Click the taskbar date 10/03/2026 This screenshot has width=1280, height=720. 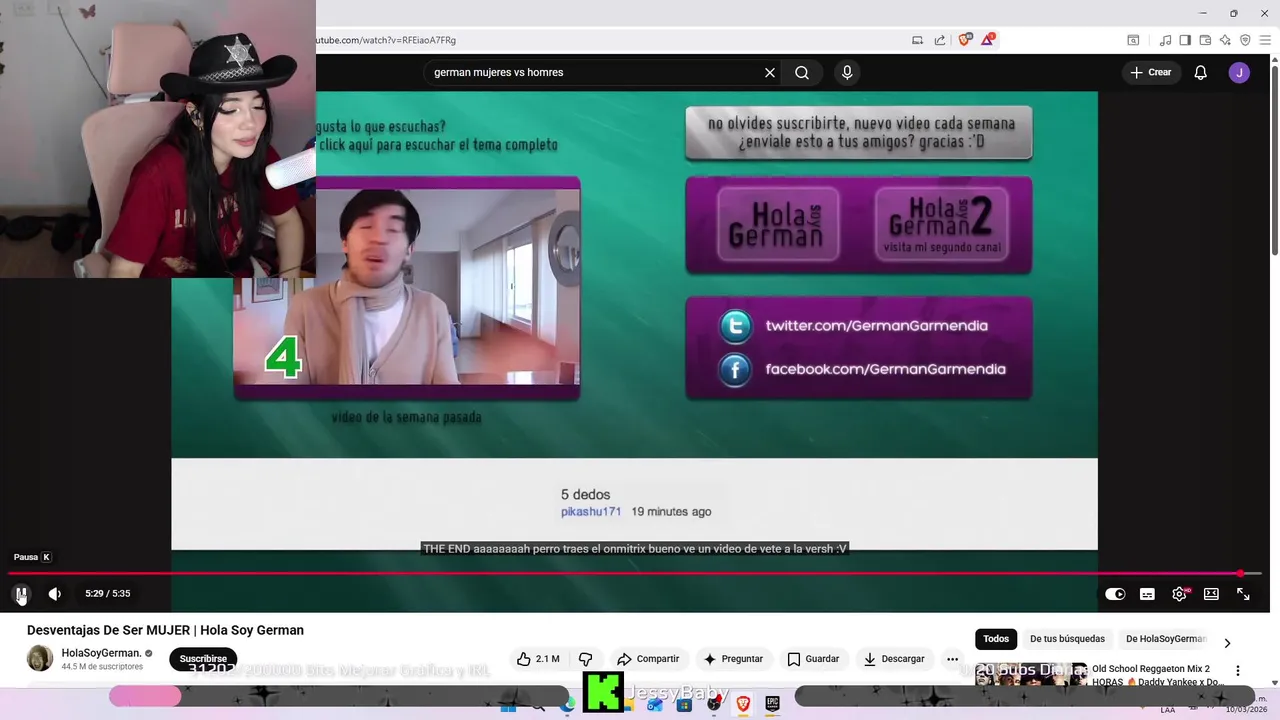[x=1247, y=710]
